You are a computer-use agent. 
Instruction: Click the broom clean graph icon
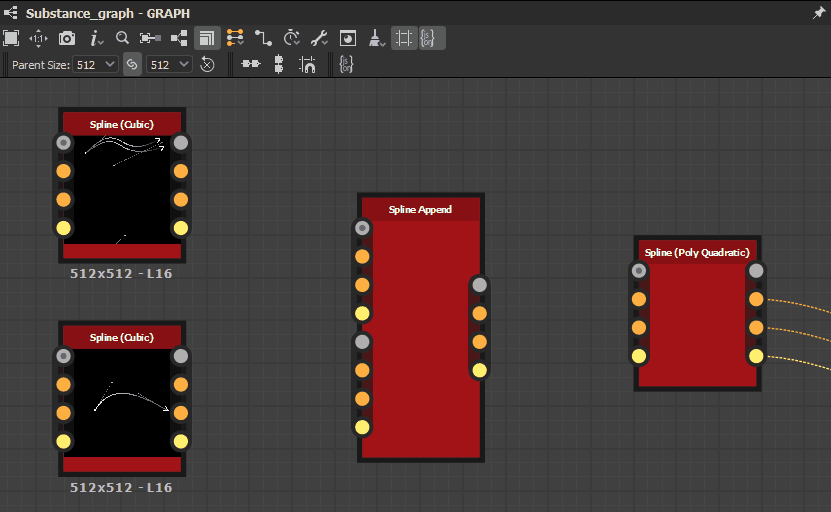(375, 38)
